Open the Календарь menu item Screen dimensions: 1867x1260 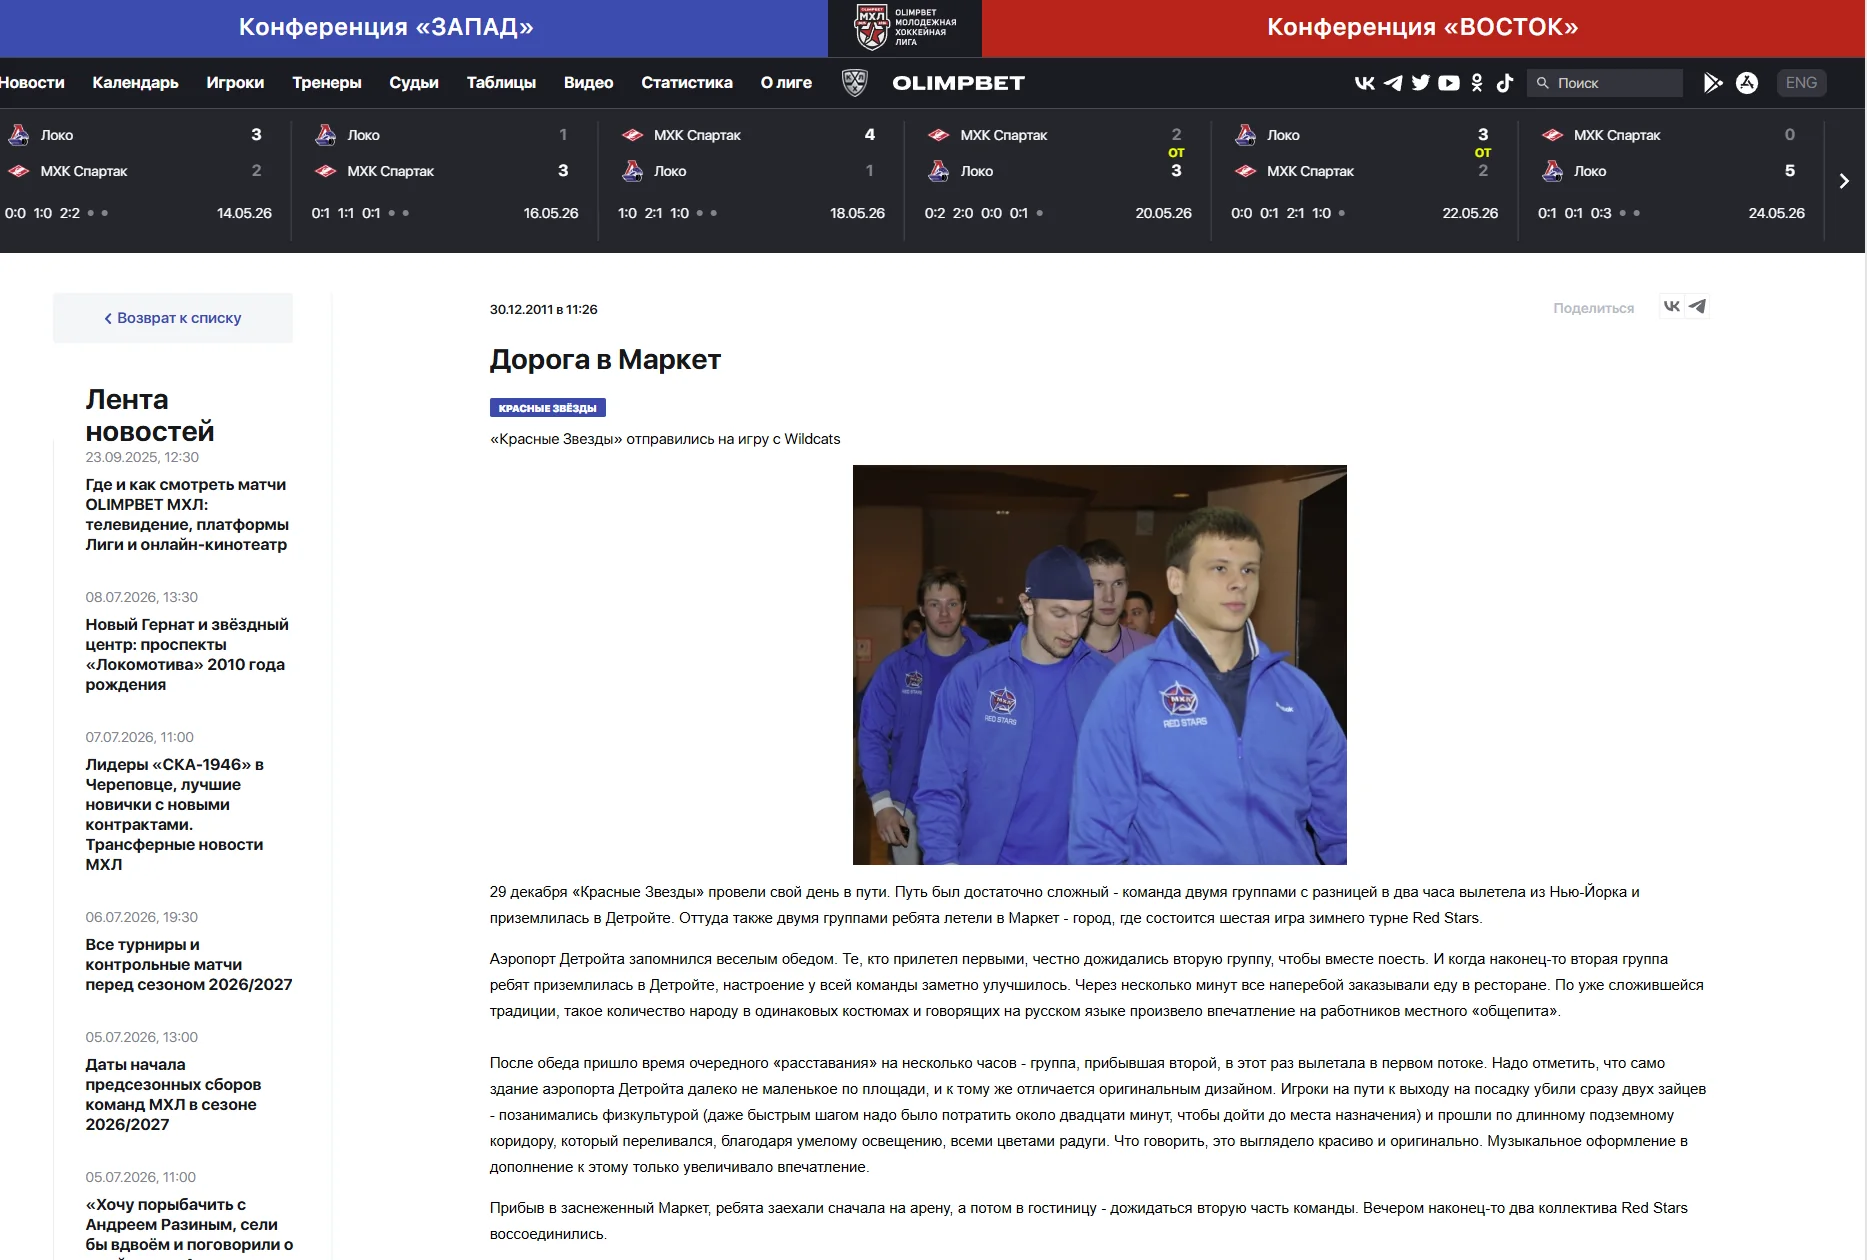click(135, 83)
